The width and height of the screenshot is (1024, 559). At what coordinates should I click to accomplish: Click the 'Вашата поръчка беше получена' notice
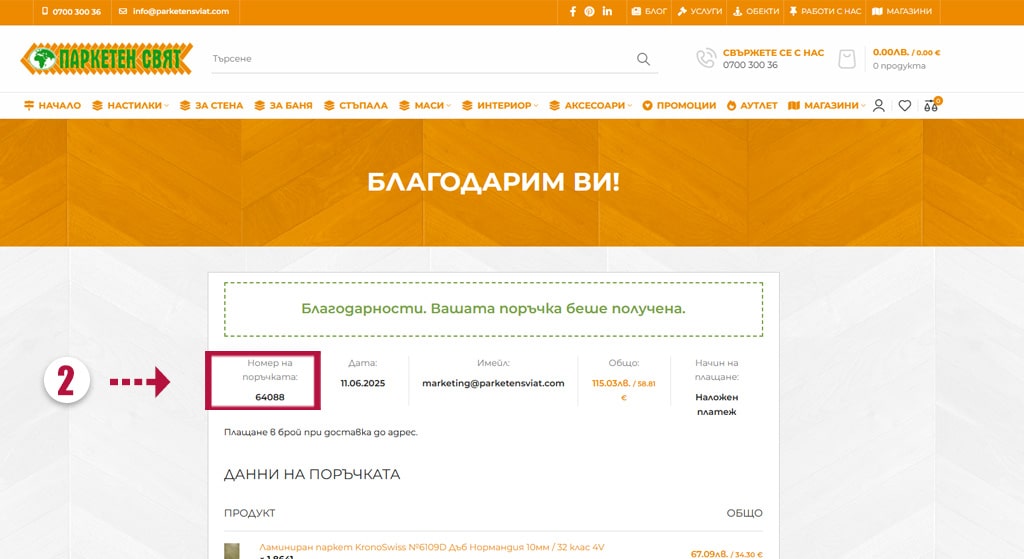(x=493, y=309)
